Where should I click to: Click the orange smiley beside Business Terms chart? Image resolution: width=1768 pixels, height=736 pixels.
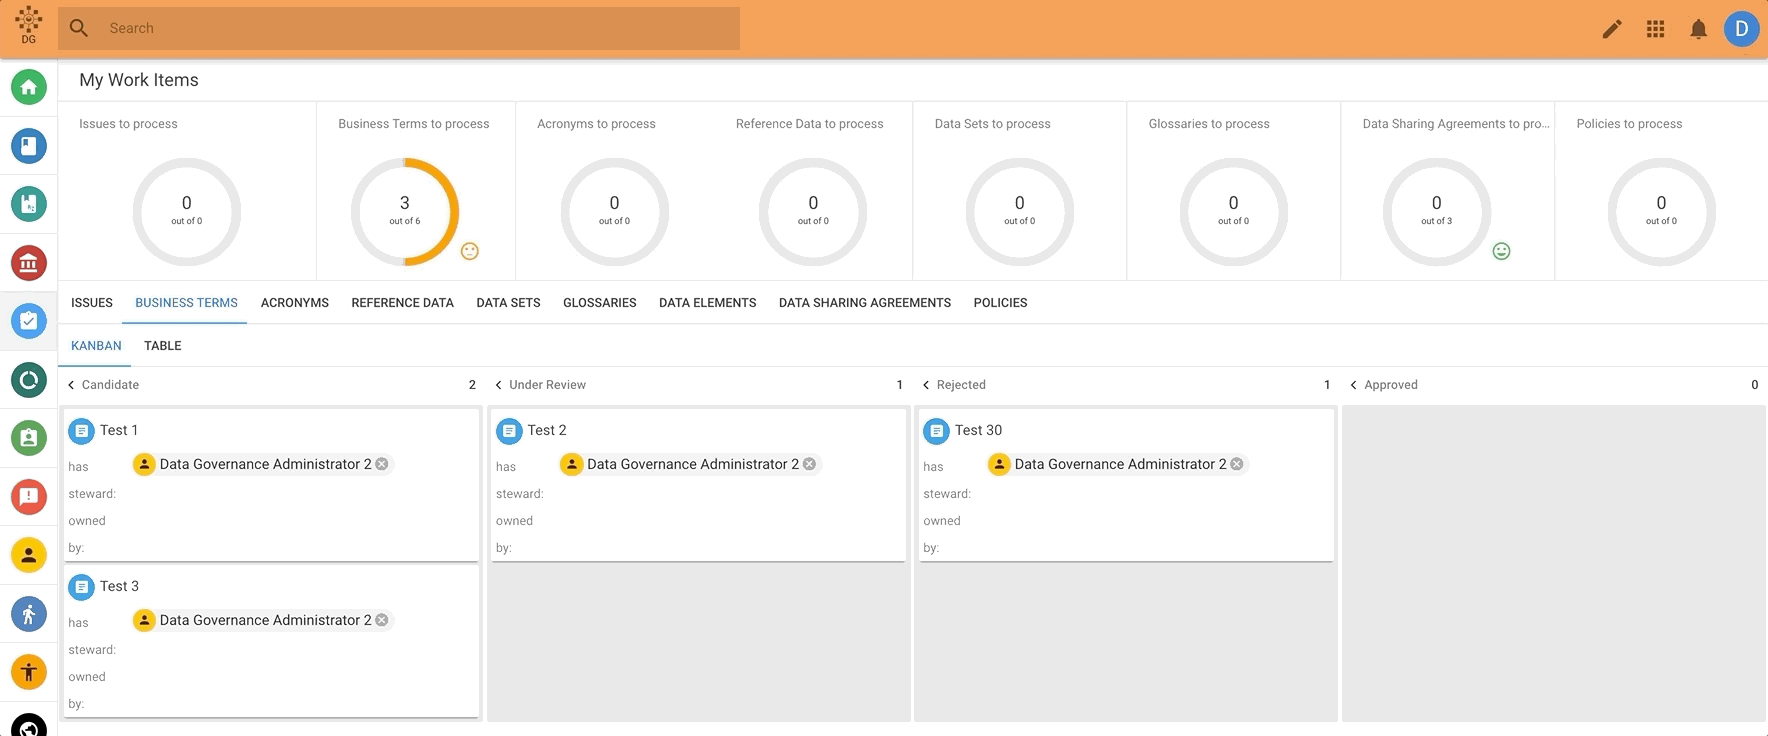(x=470, y=251)
